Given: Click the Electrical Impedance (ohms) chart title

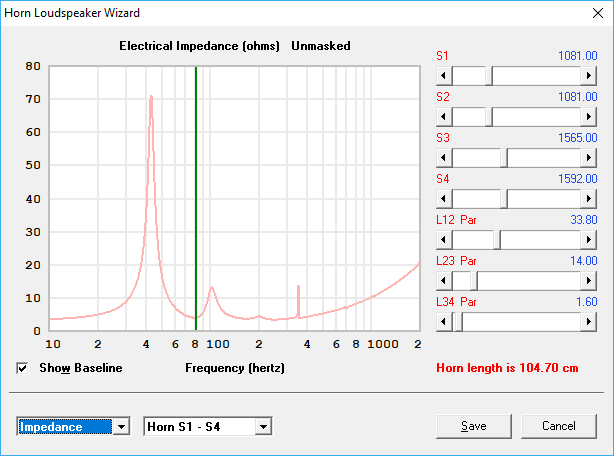Looking at the screenshot, I should click(x=199, y=46).
